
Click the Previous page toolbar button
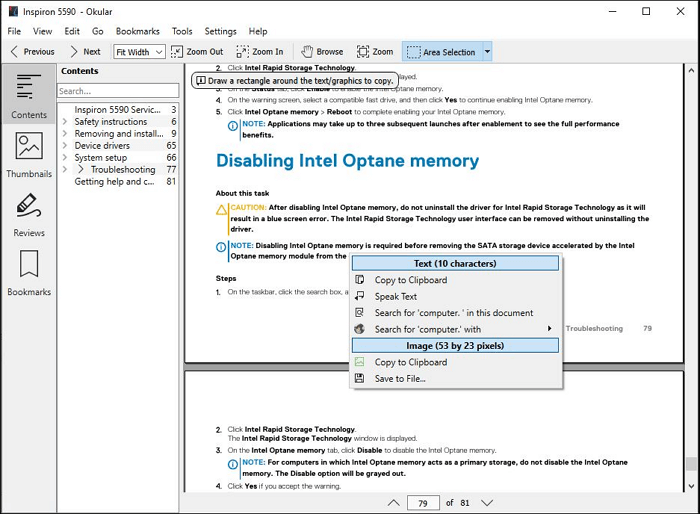[31, 51]
